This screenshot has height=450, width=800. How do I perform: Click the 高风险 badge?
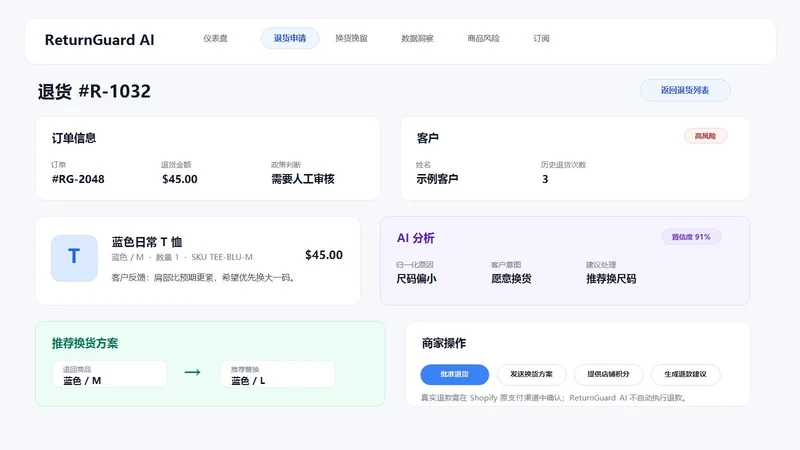pyautogui.click(x=706, y=136)
